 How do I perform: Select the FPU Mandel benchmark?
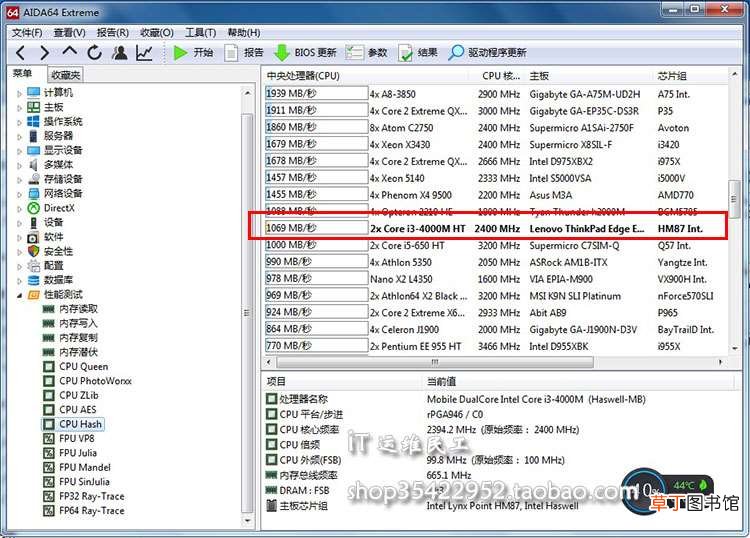click(x=77, y=467)
